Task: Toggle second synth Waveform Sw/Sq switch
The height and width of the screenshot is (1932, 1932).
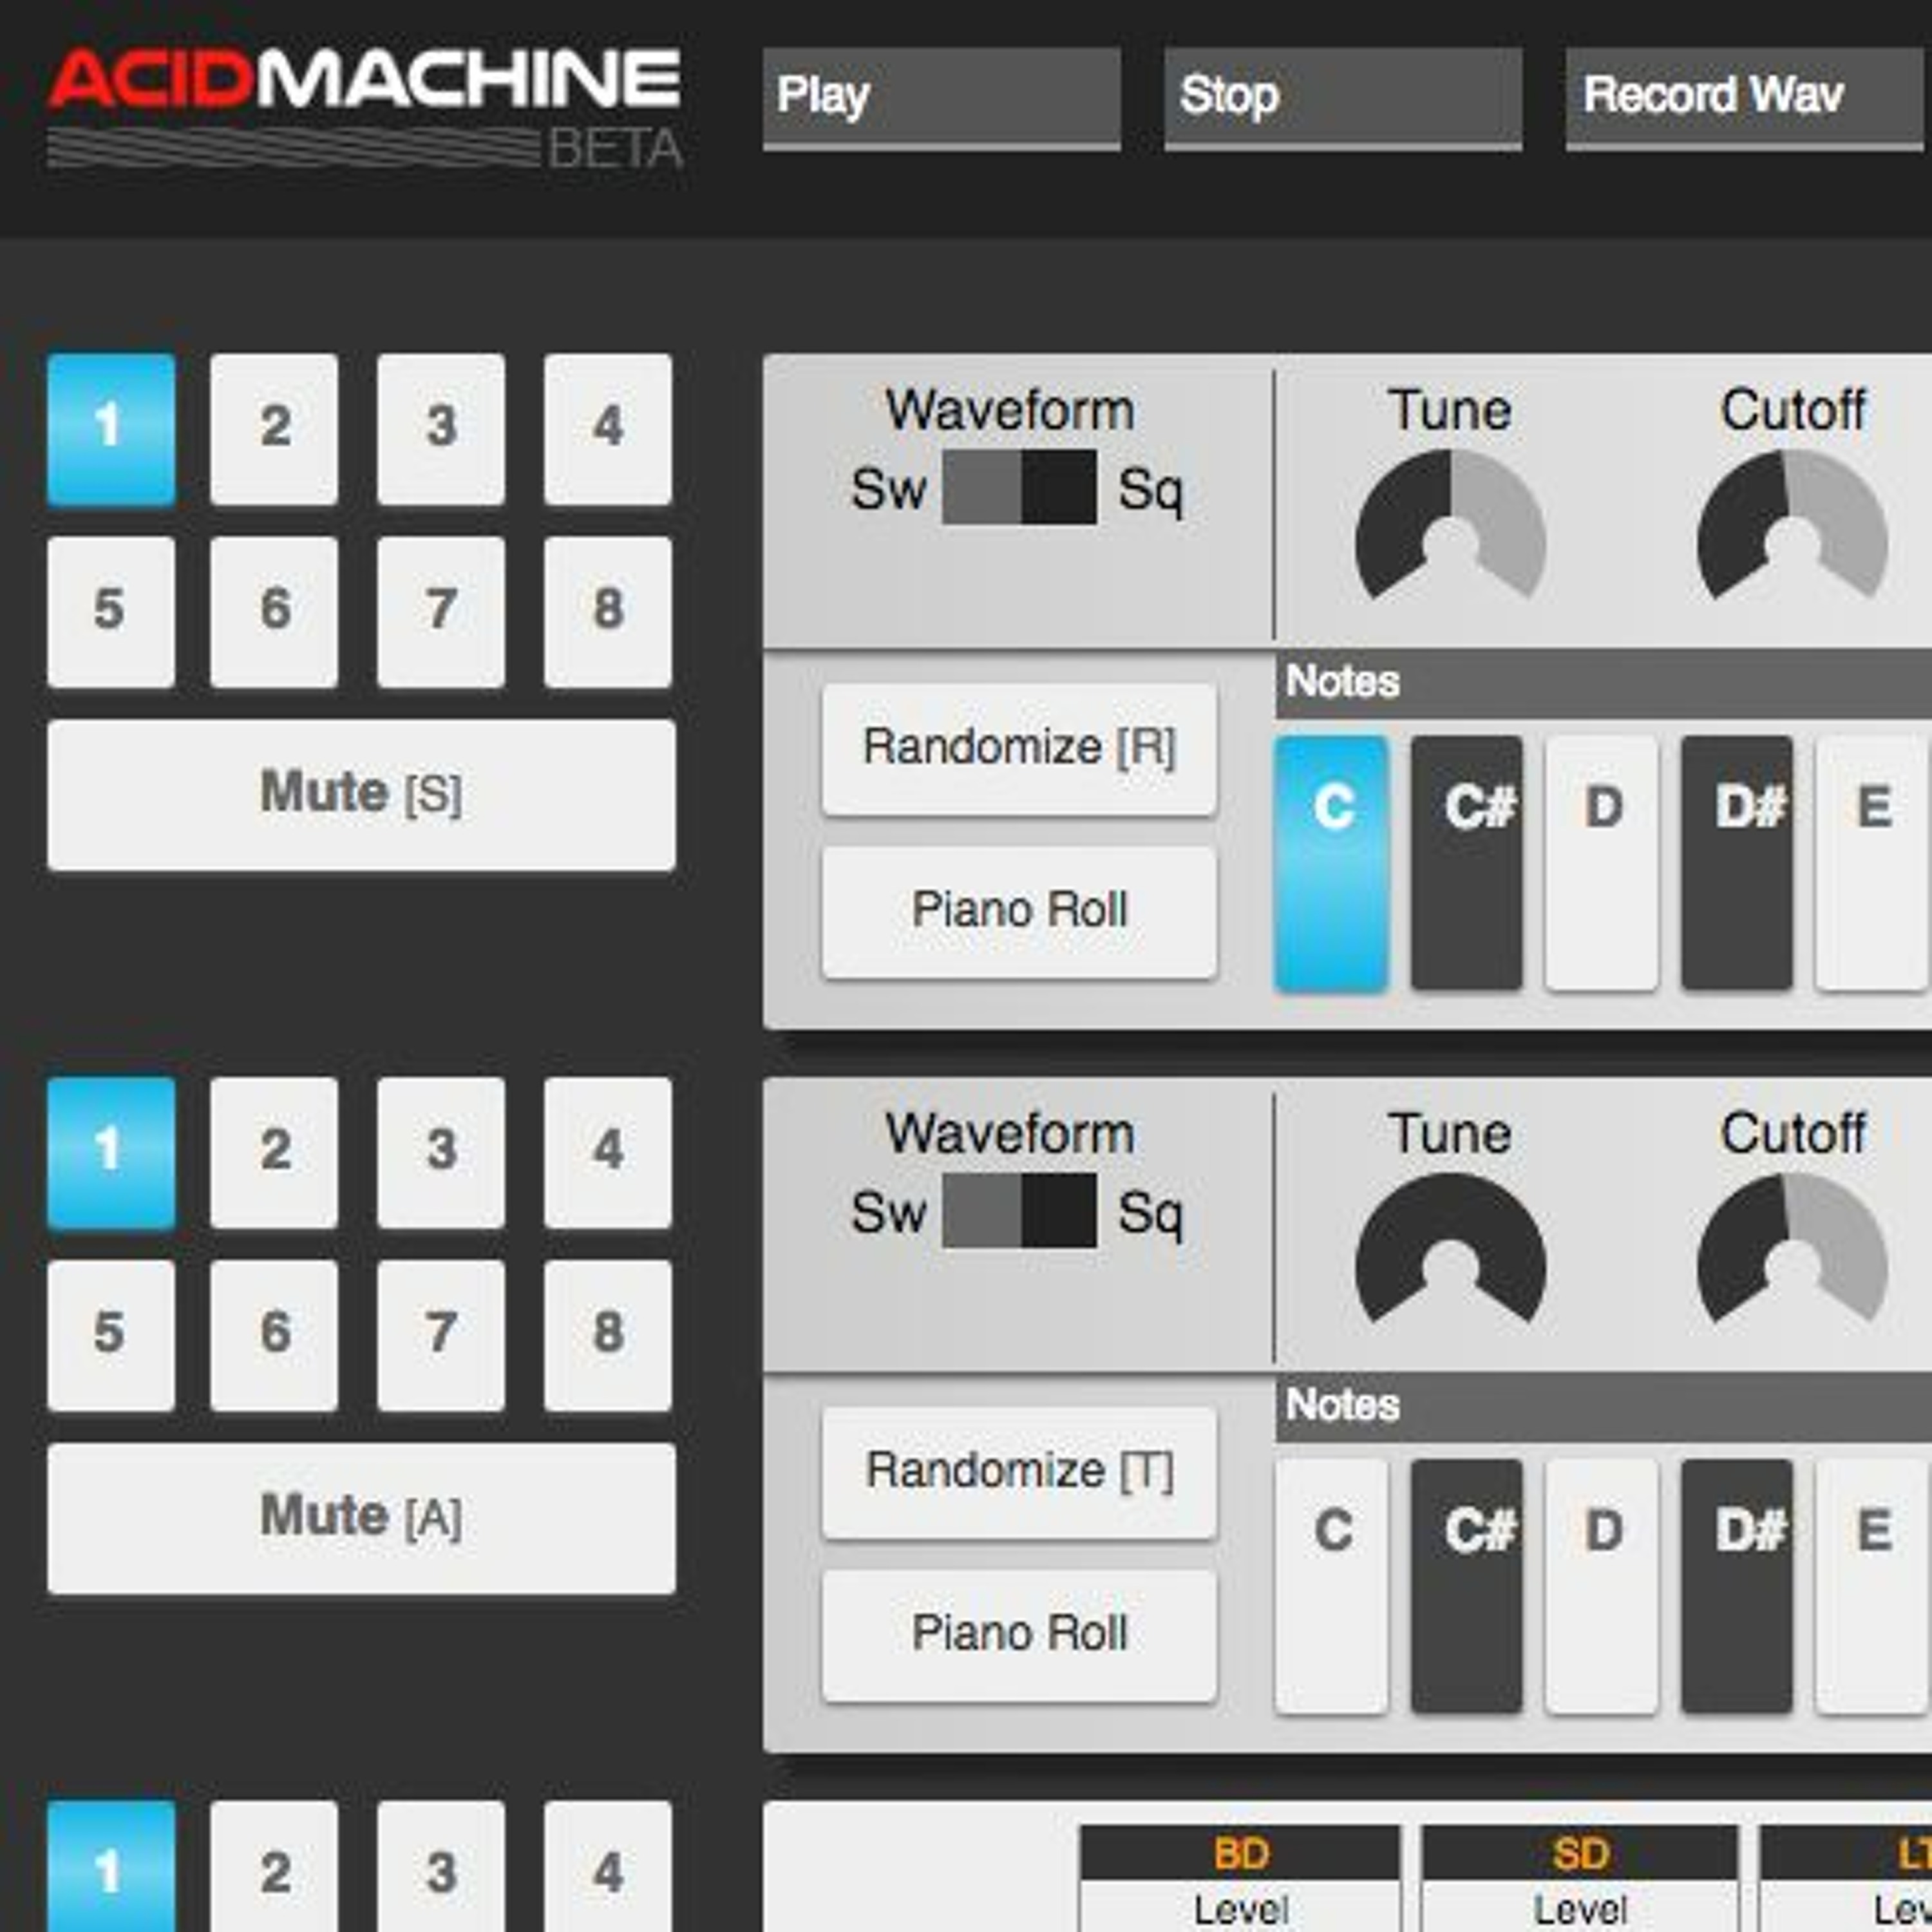Action: [x=1019, y=1211]
